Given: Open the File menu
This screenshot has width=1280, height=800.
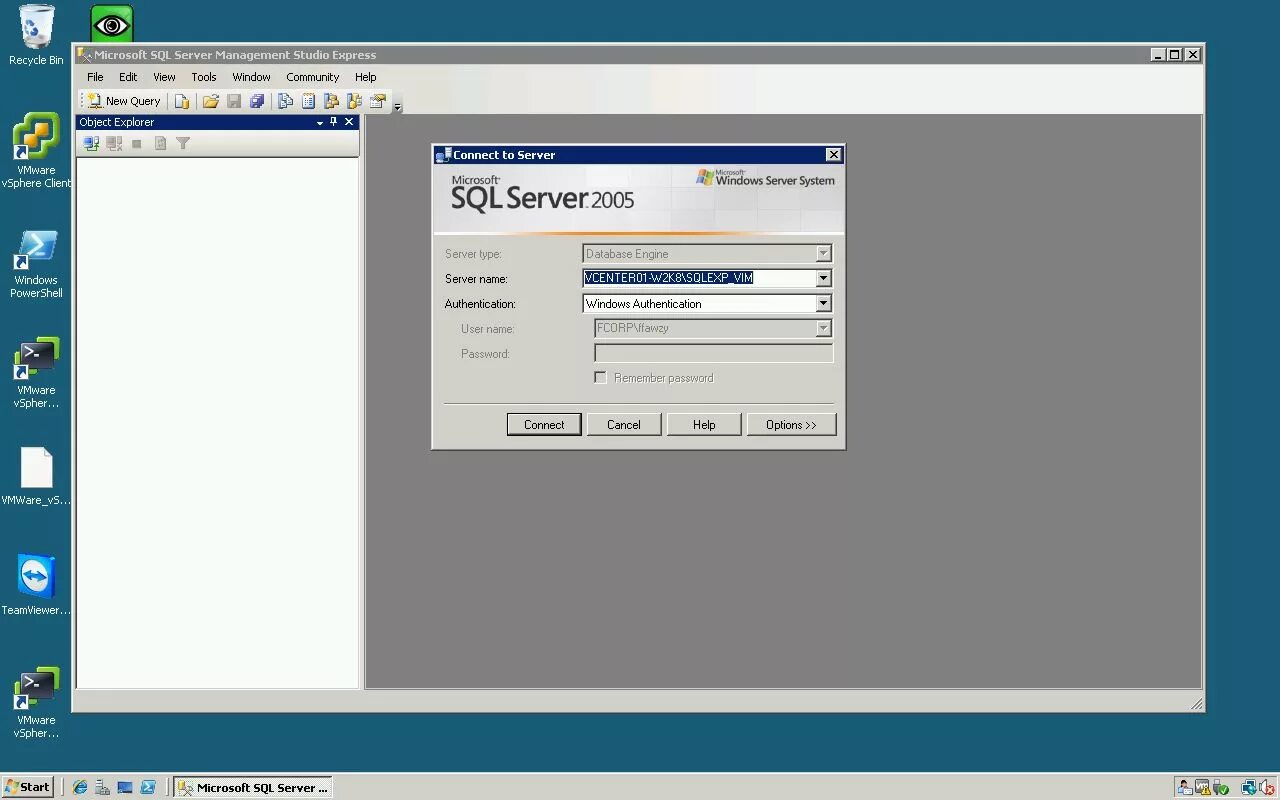Looking at the screenshot, I should [x=95, y=77].
